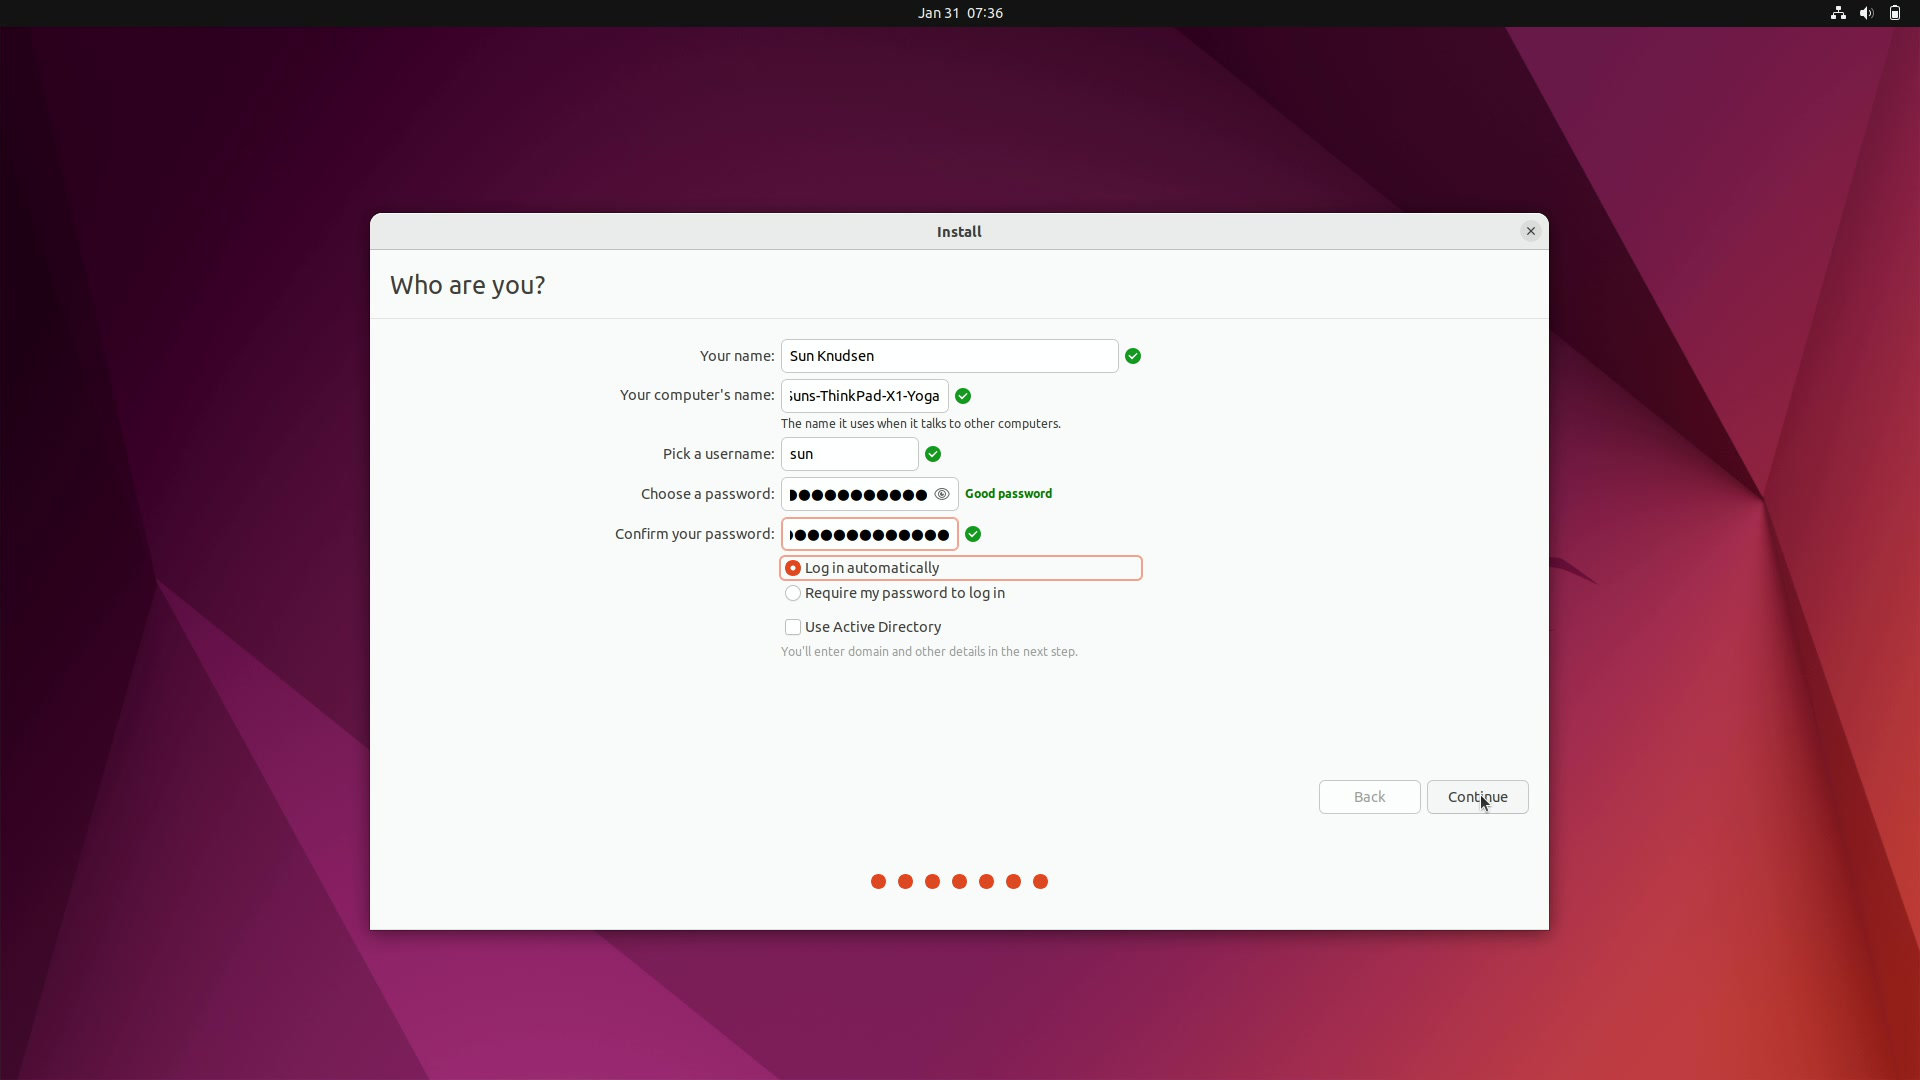1920x1080 pixels.
Task: Focus the Pick a username field
Action: [x=850, y=454]
